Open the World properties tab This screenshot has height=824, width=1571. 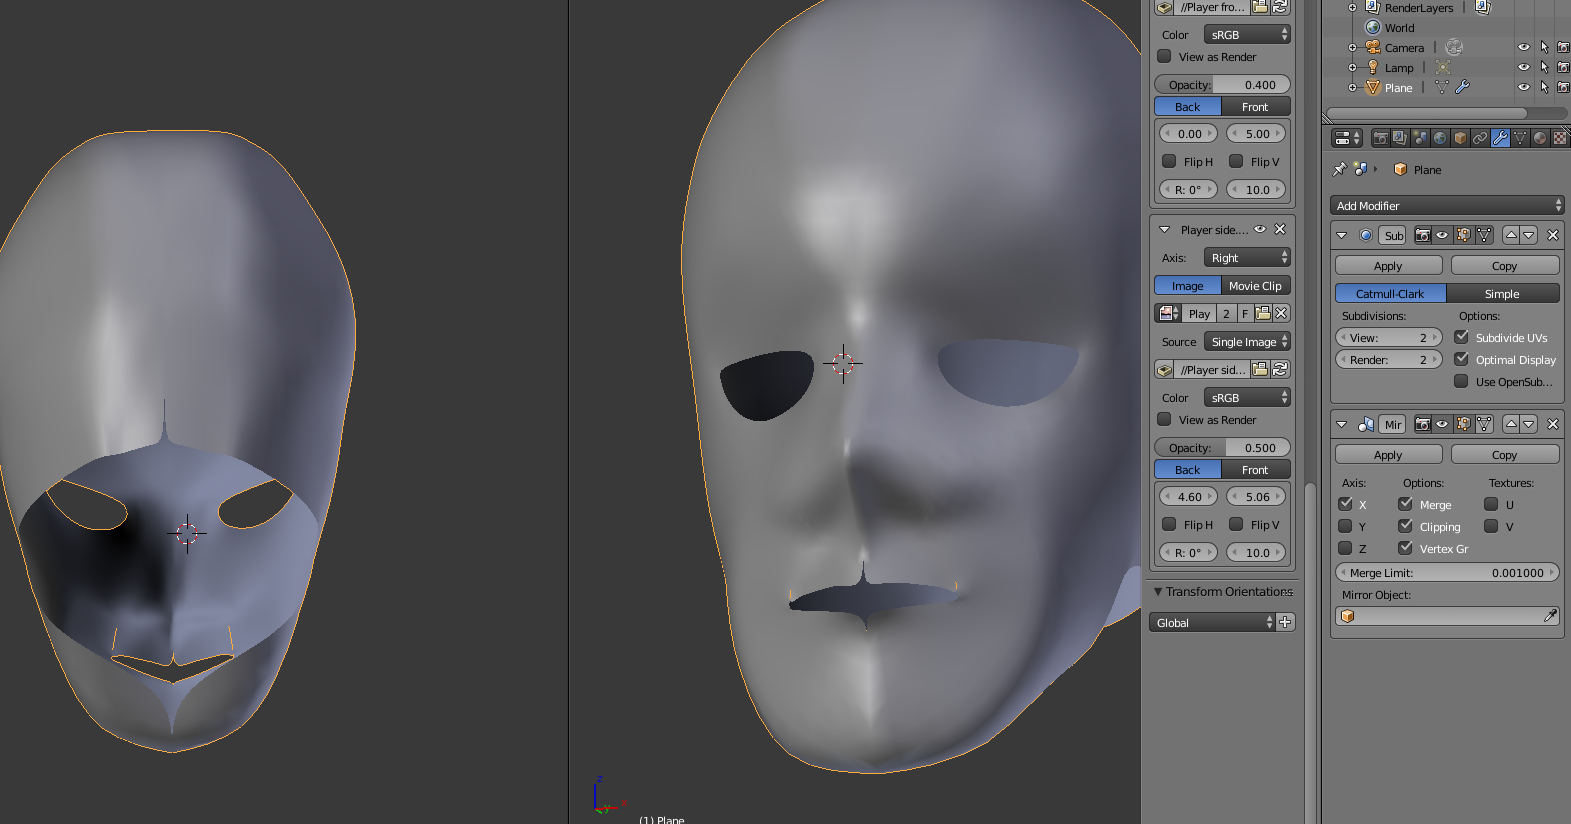(x=1440, y=138)
